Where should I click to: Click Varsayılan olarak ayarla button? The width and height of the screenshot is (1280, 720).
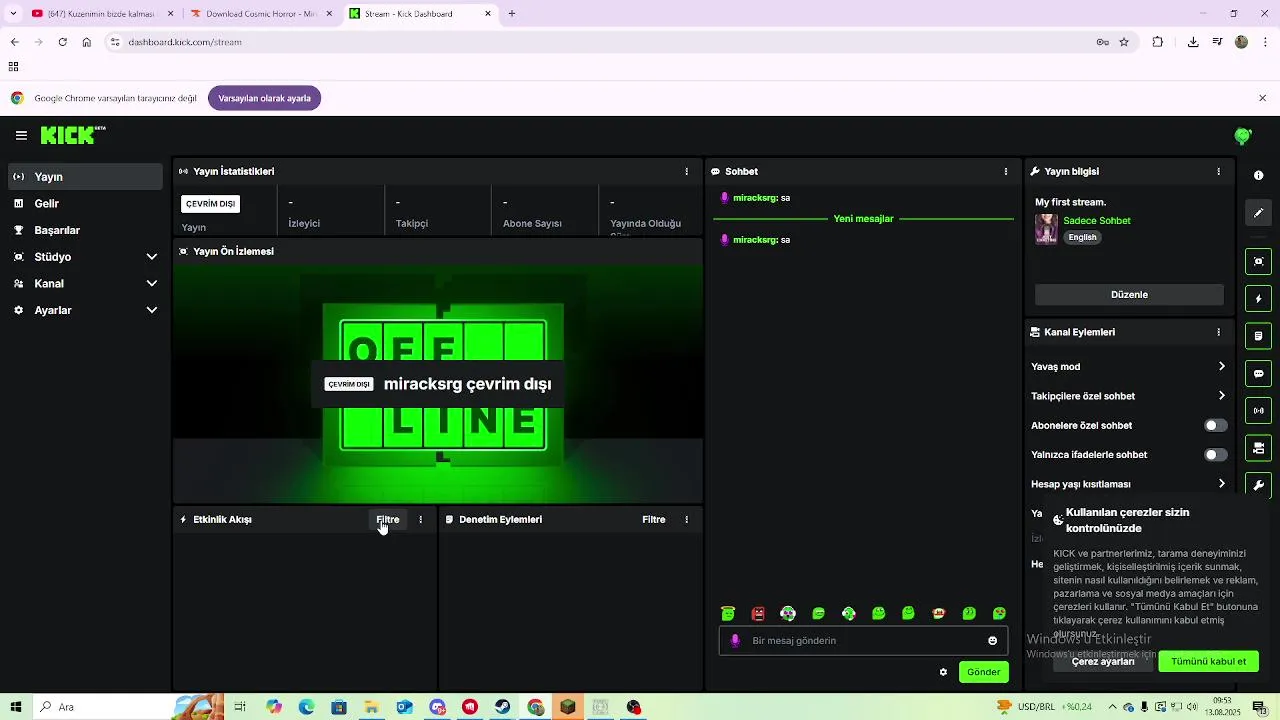[x=265, y=98]
